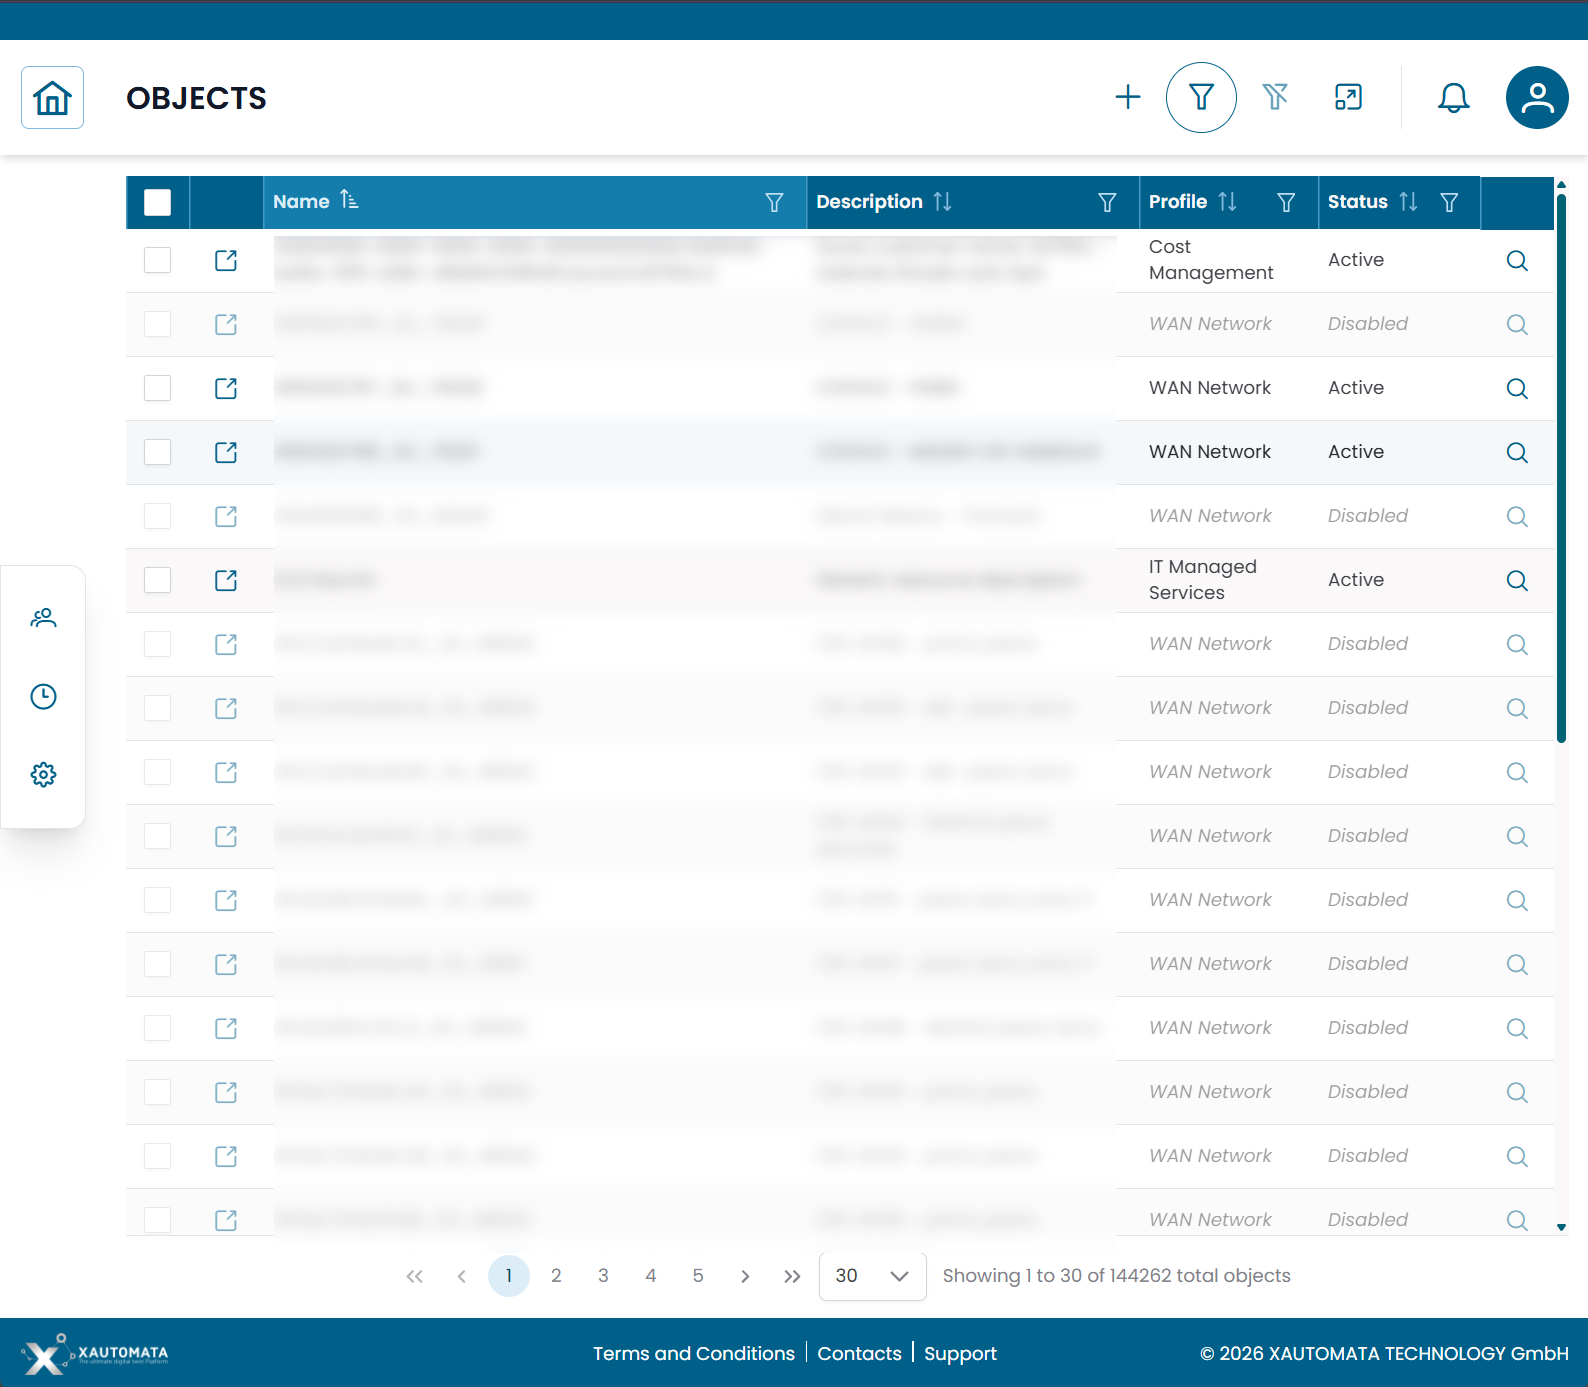1588x1387 pixels.
Task: Check the Cost Management row checkbox
Action: pyautogui.click(x=158, y=260)
